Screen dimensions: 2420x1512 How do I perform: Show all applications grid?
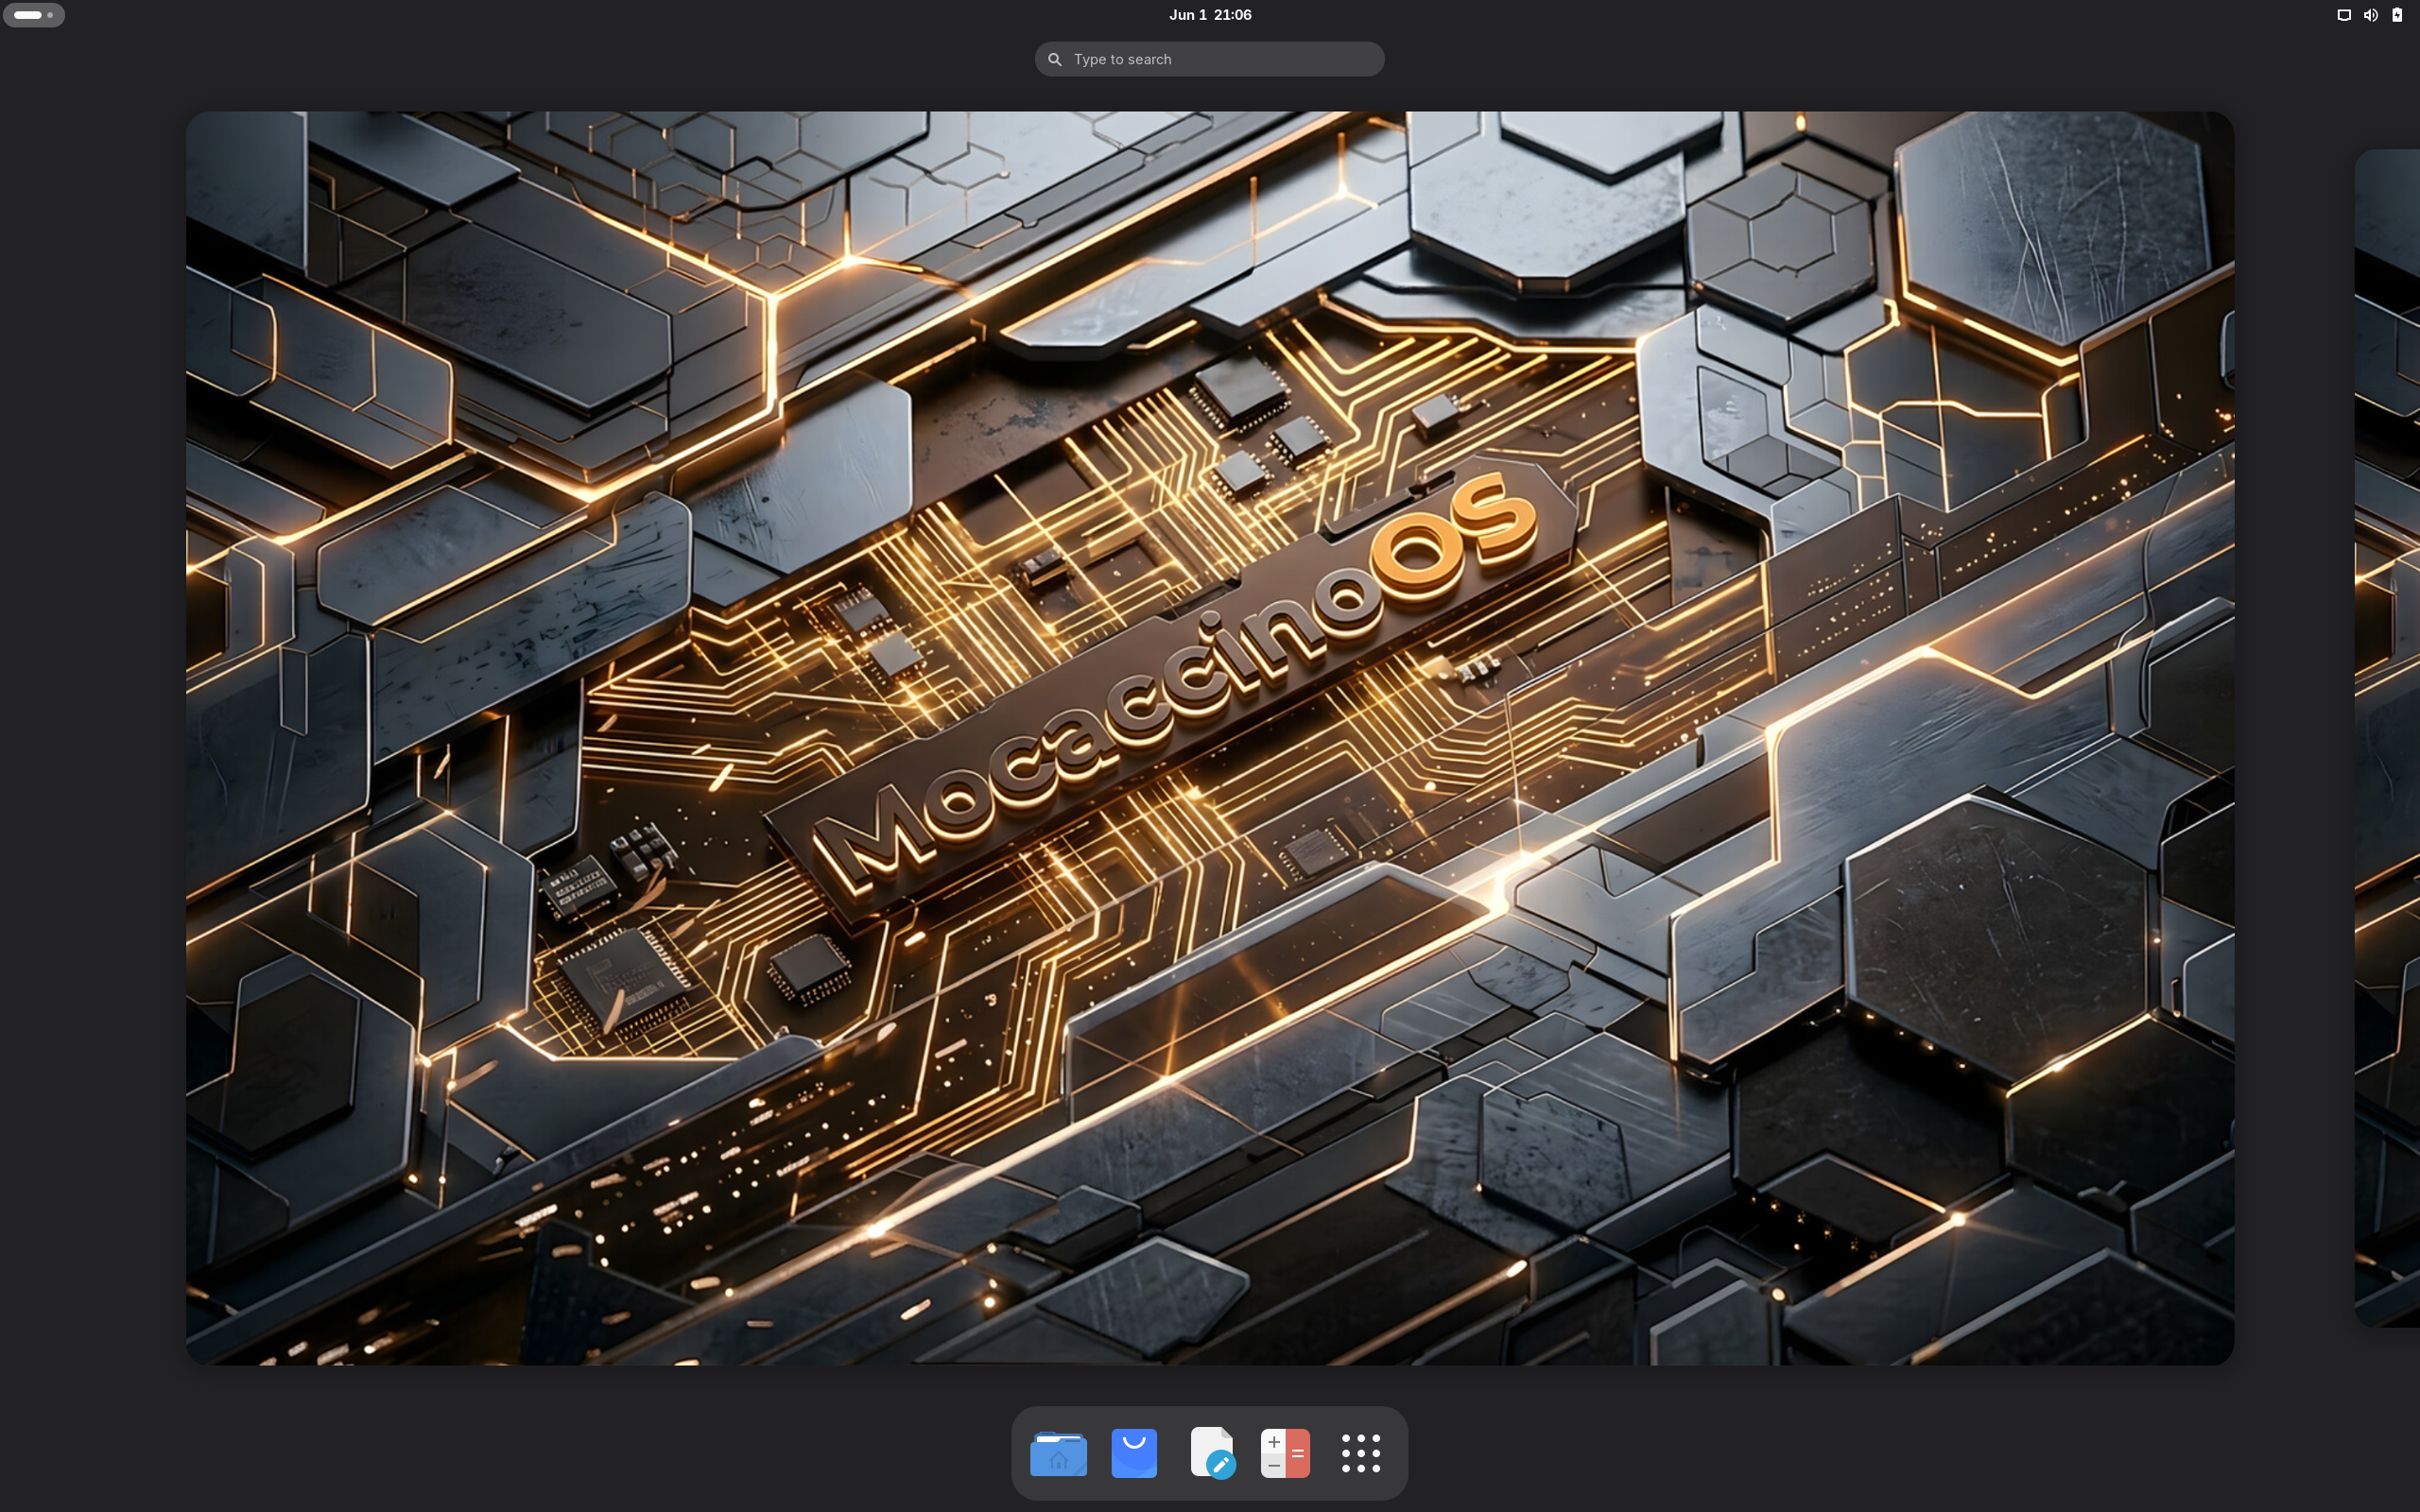coord(1361,1453)
